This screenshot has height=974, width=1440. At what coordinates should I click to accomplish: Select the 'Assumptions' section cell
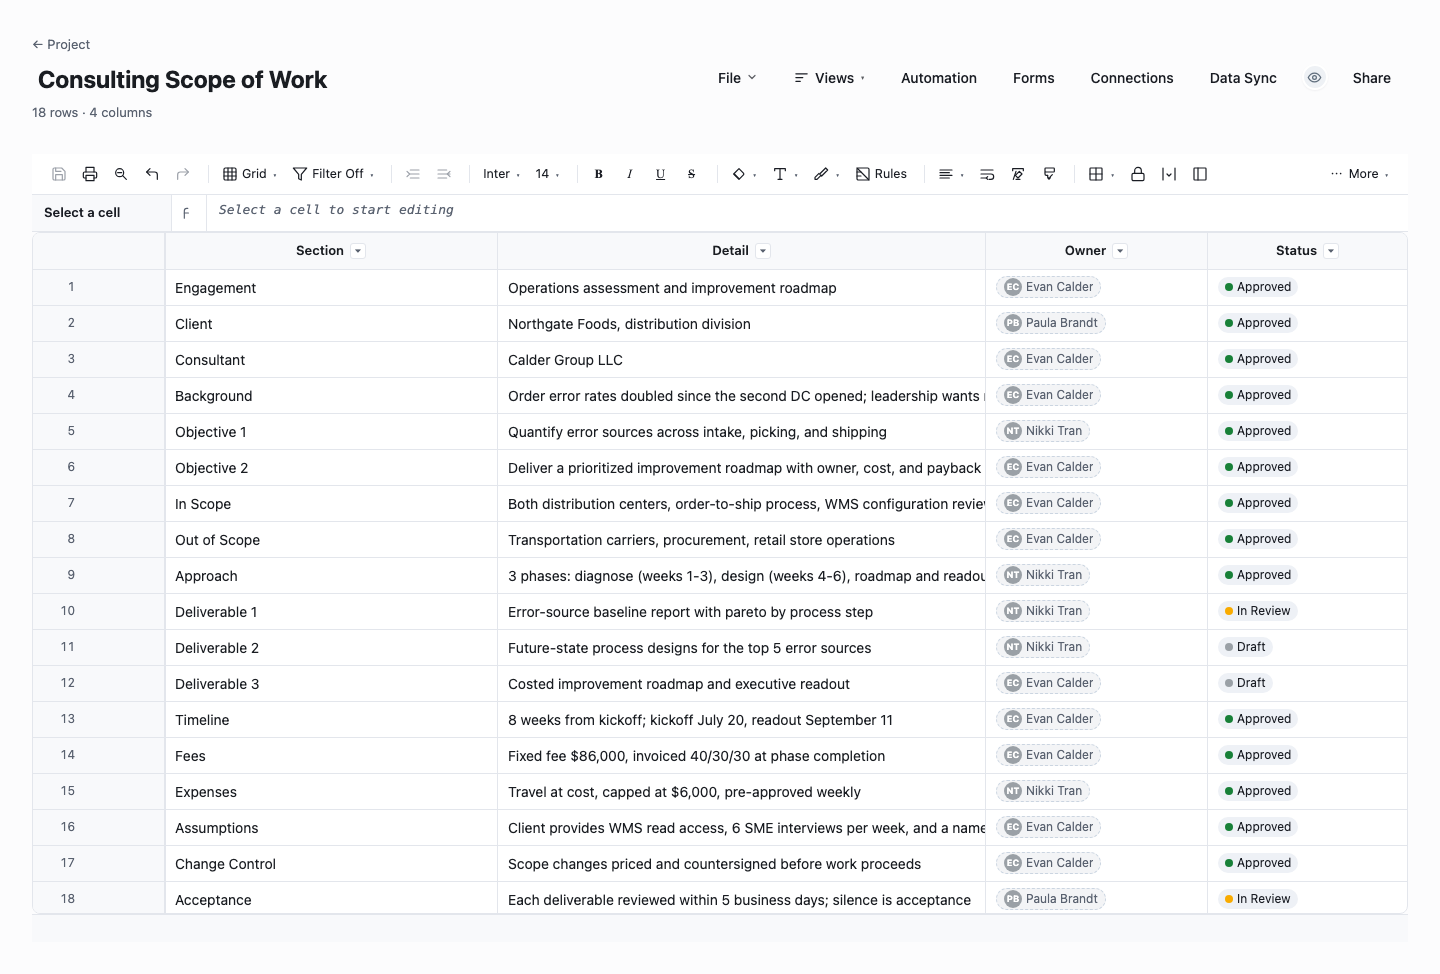[x=331, y=828]
